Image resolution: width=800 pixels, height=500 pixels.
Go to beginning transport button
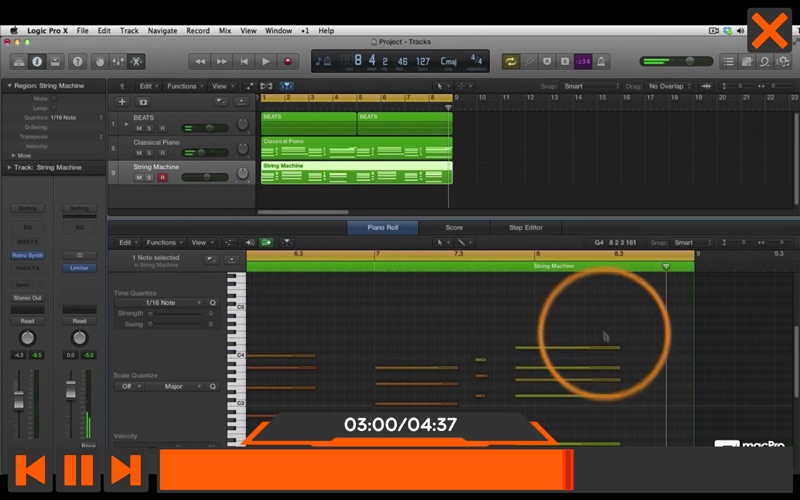tap(244, 62)
